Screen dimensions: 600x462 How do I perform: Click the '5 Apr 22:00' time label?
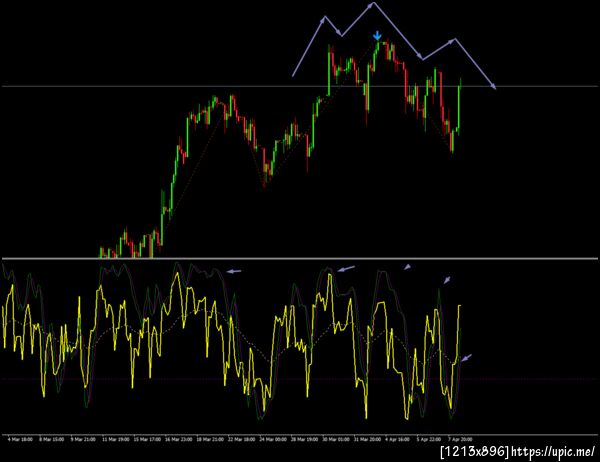tap(429, 439)
